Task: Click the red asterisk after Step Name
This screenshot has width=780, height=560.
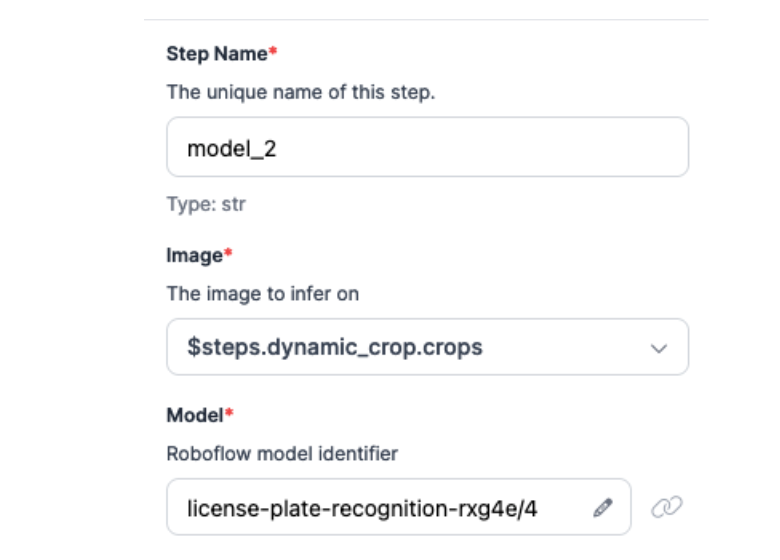Action: 273,53
